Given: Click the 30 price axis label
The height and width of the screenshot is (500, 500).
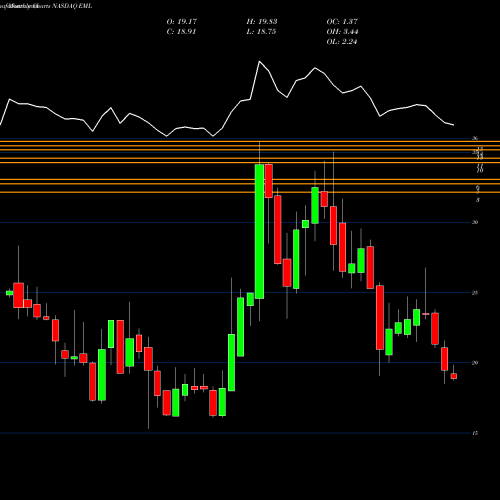Looking at the screenshot, I should (x=475, y=222).
